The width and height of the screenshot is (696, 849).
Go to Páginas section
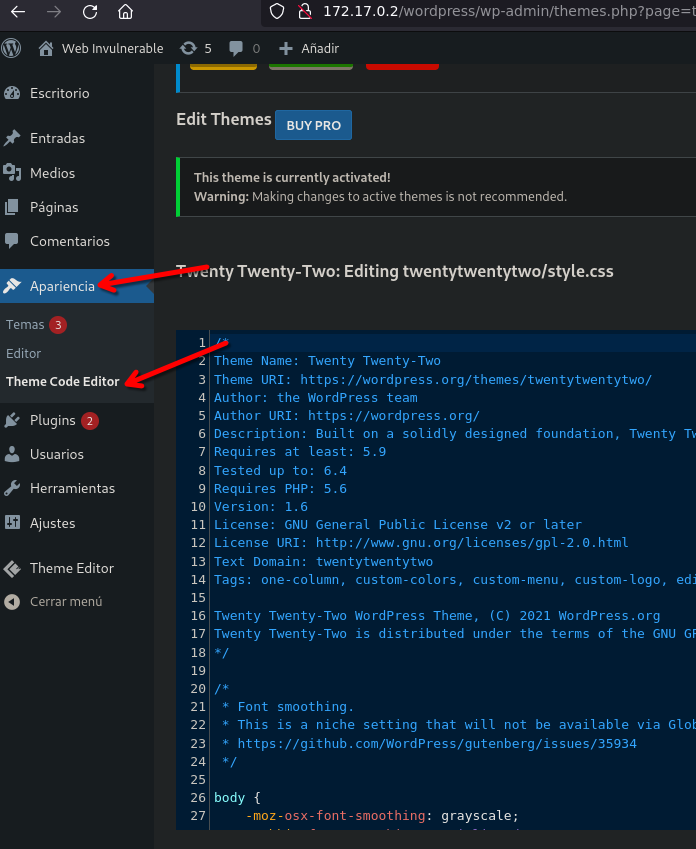[x=54, y=207]
